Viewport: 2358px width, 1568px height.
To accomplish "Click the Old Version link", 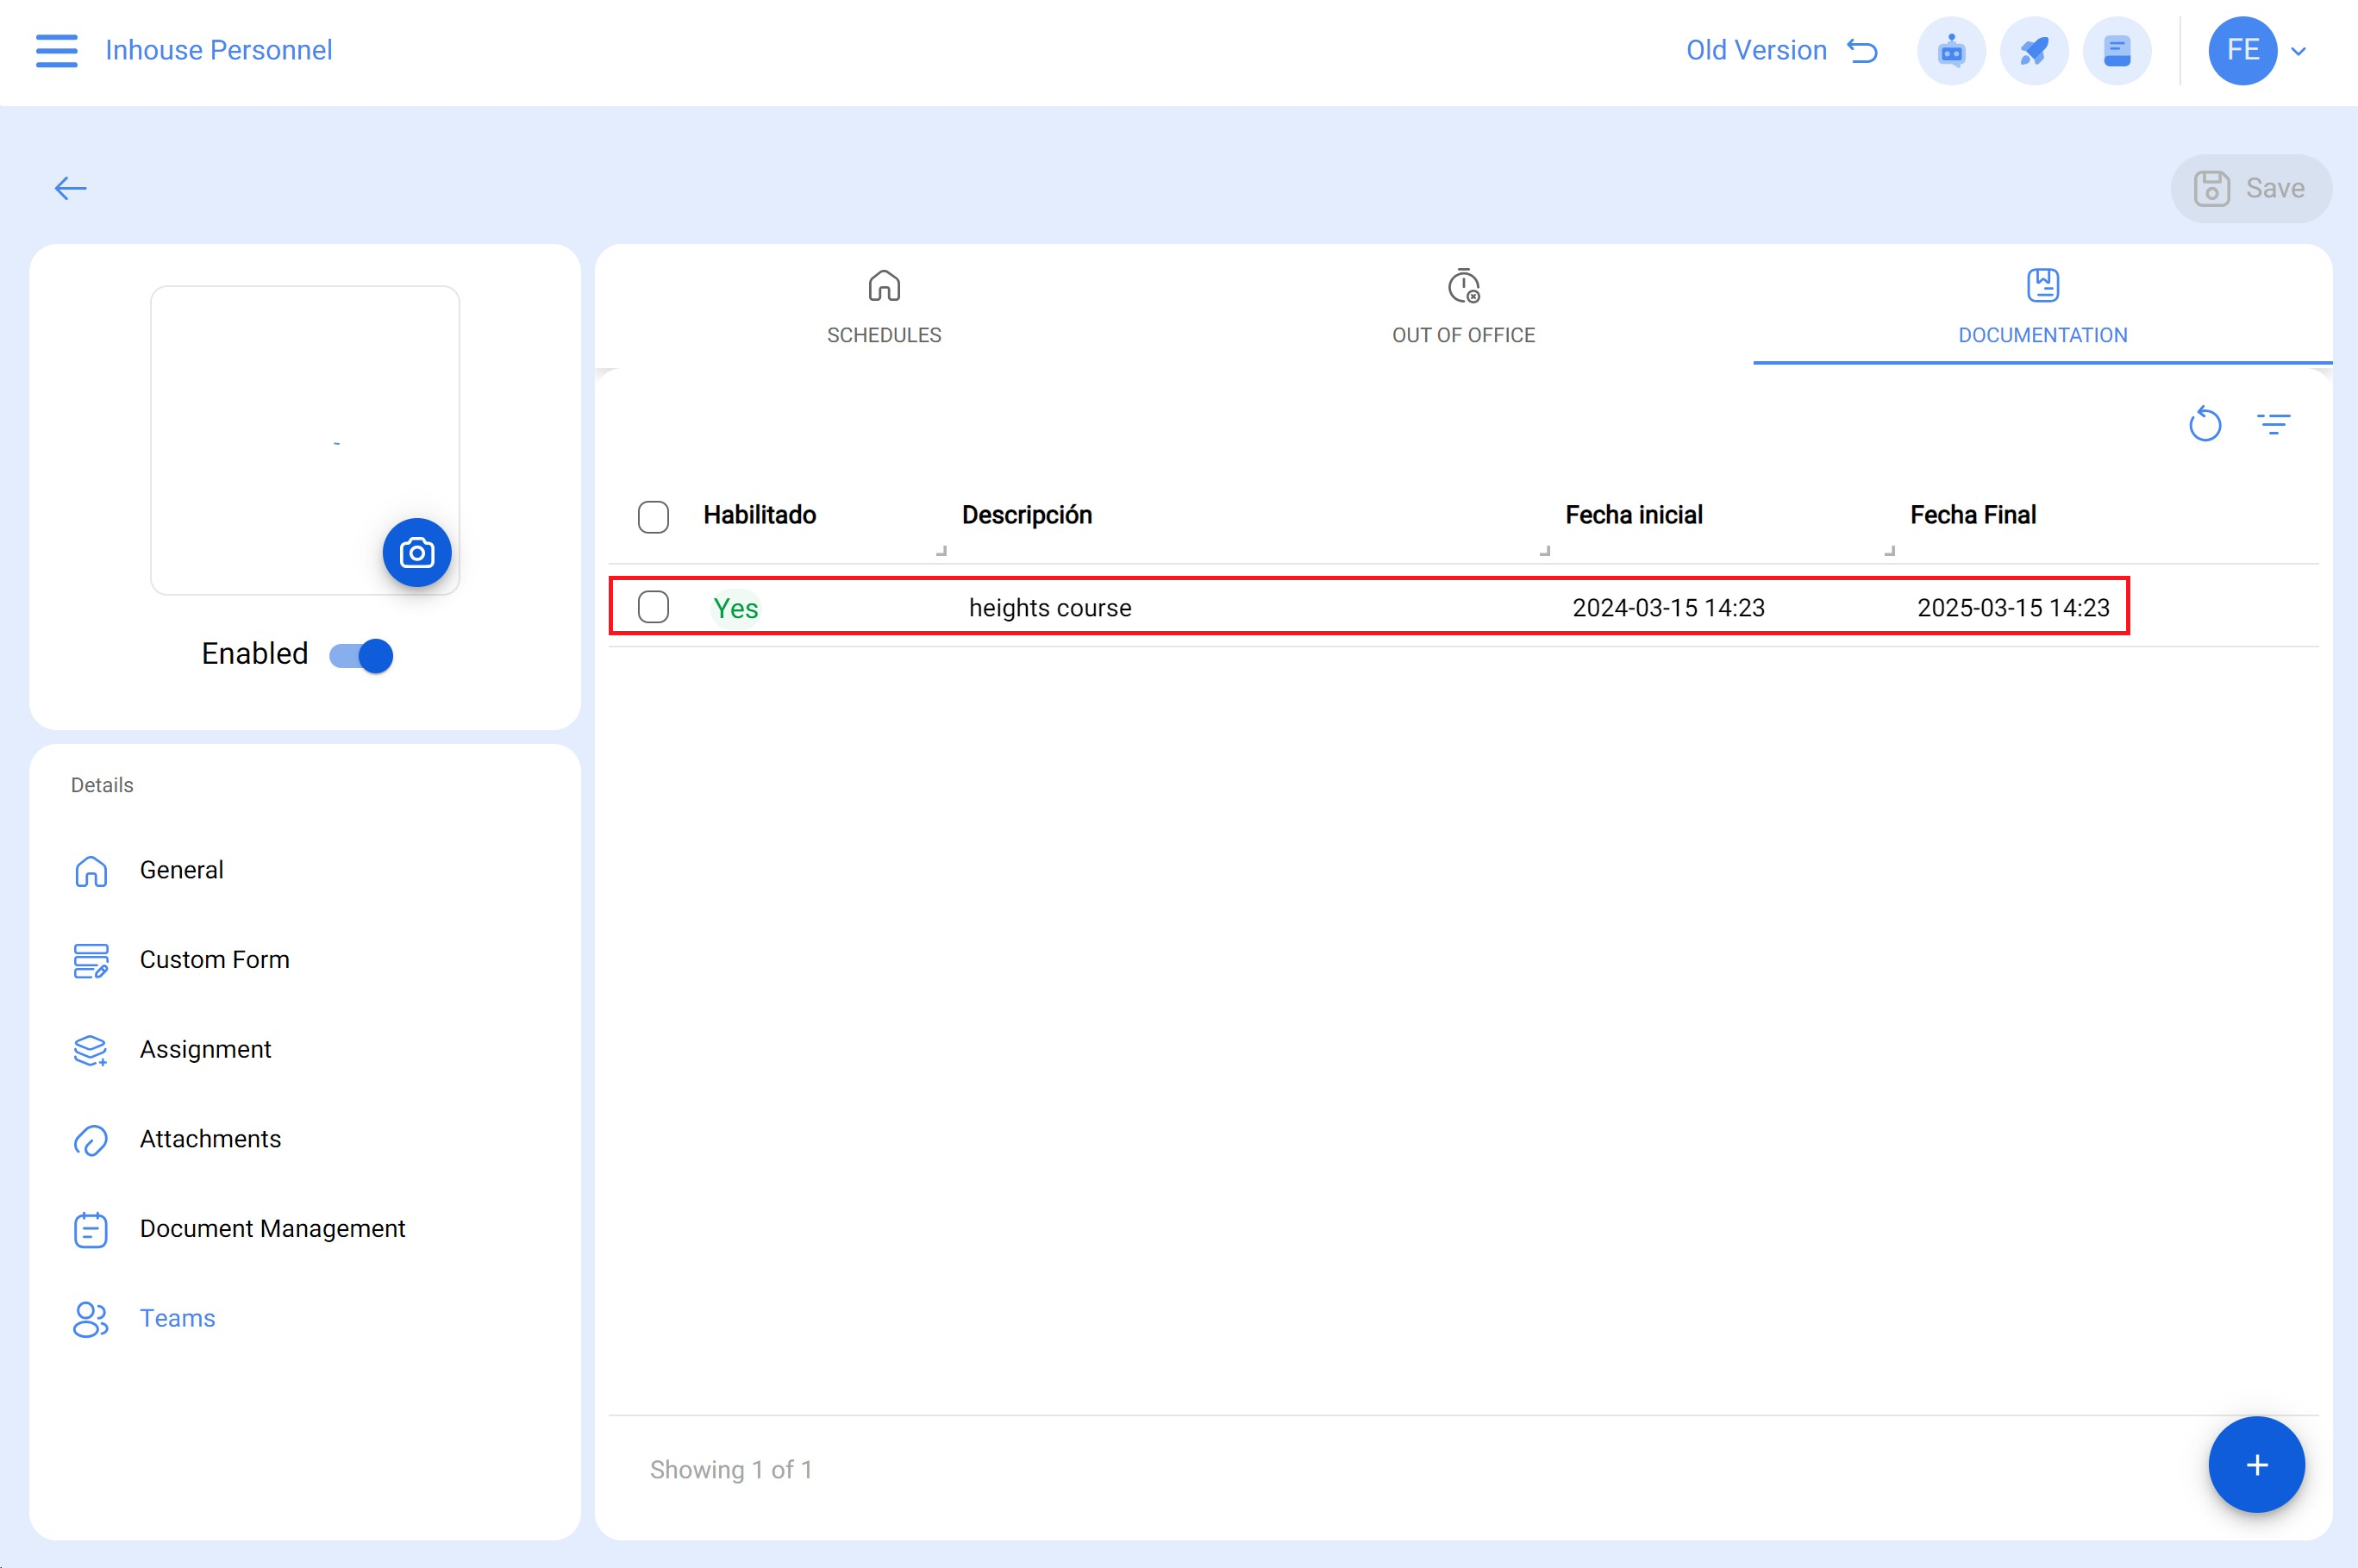I will 1756,50.
